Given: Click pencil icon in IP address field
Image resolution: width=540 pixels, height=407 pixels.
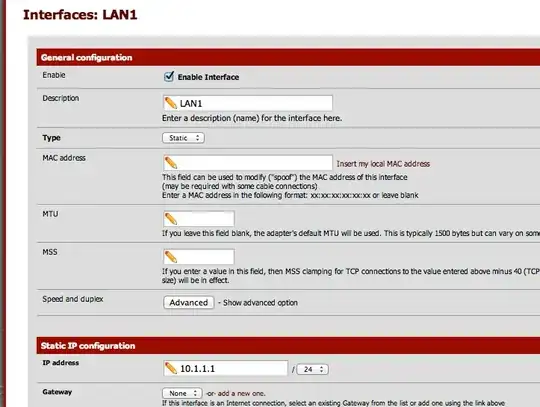Looking at the screenshot, I should click(170, 368).
